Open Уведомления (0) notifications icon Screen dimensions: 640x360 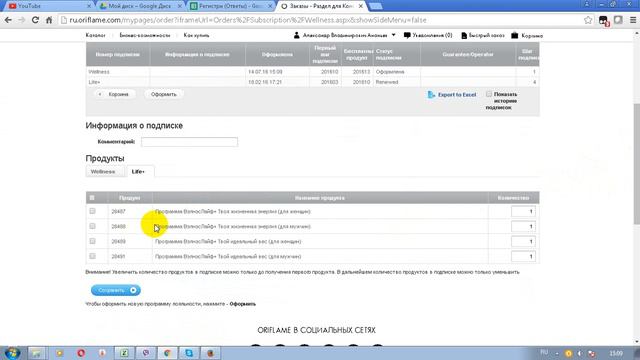click(x=428, y=36)
